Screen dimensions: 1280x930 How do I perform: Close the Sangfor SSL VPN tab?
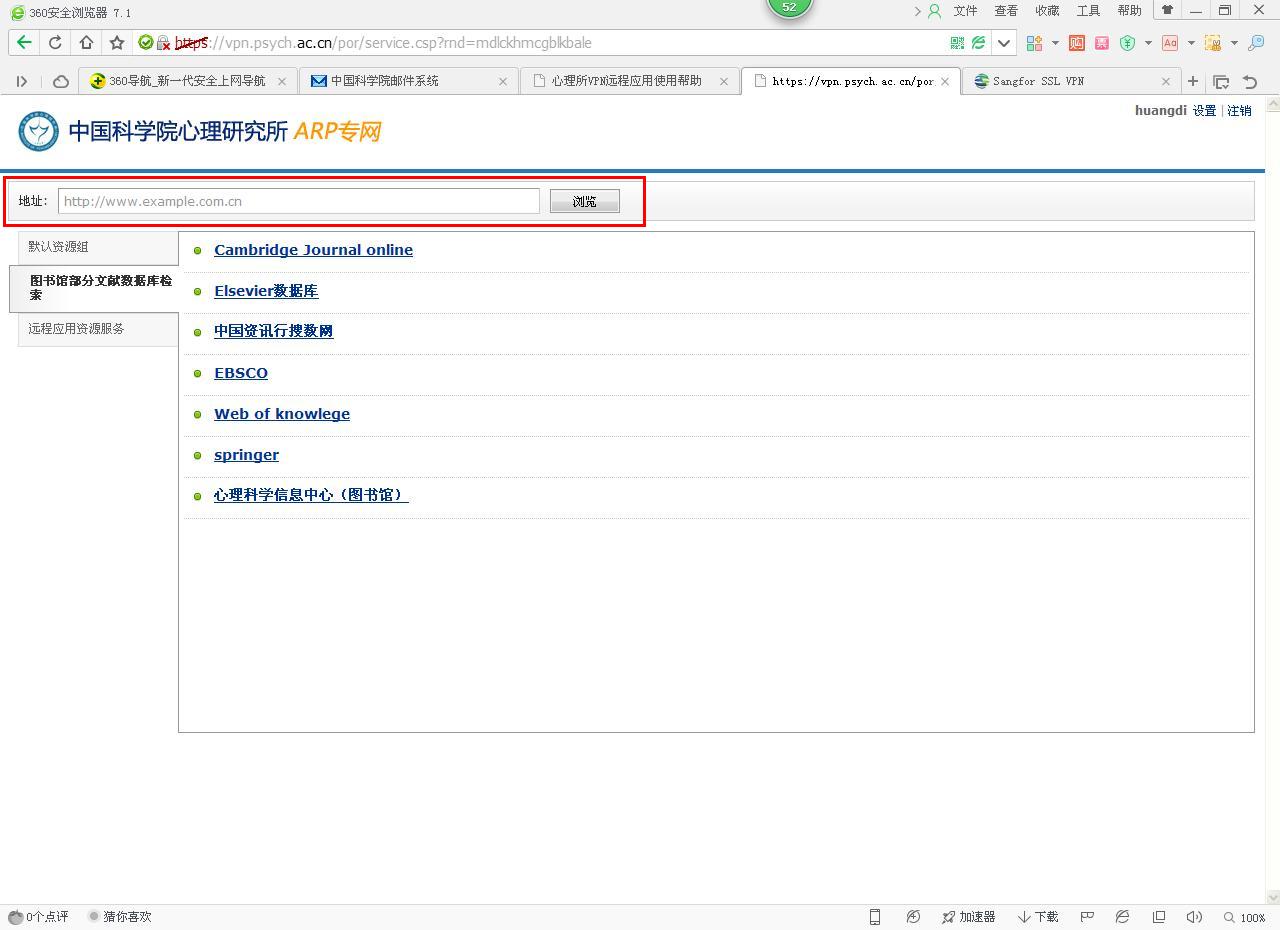1165,81
